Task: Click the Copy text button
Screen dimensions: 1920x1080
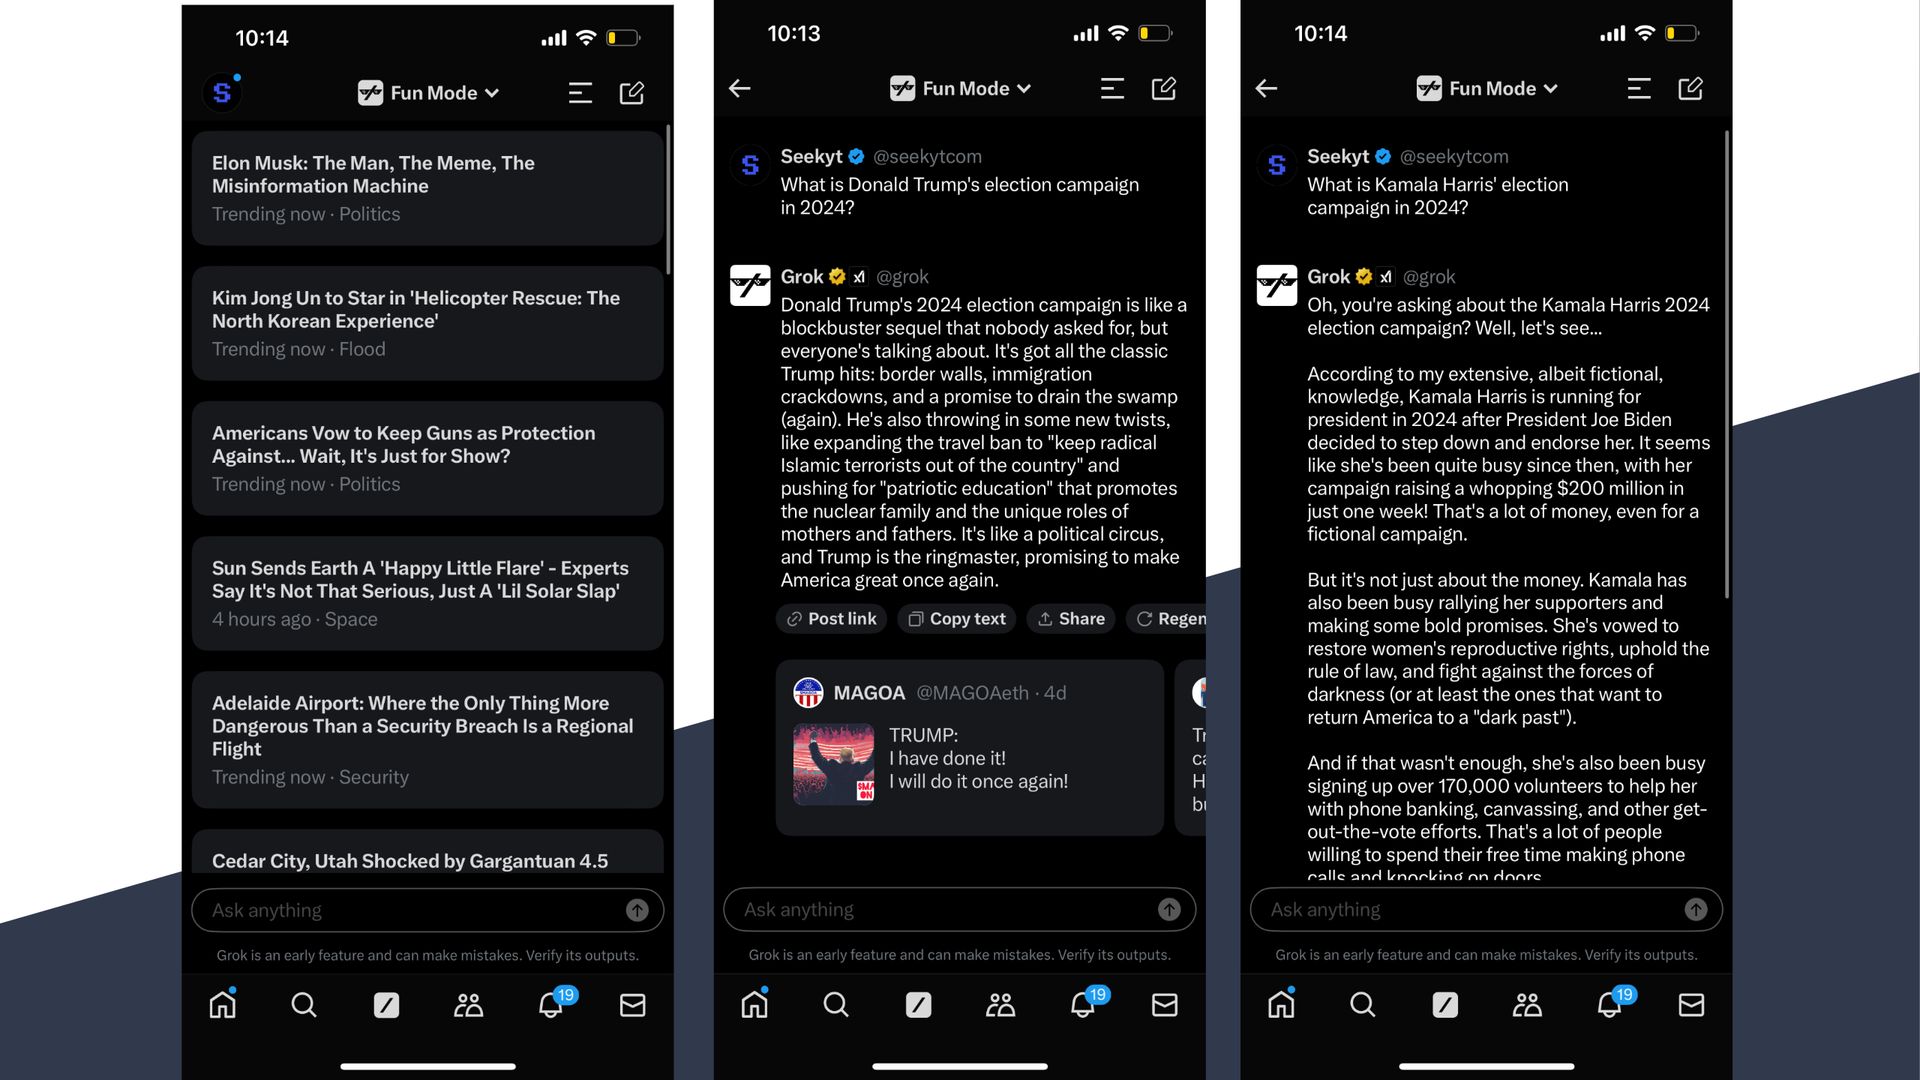Action: (957, 618)
